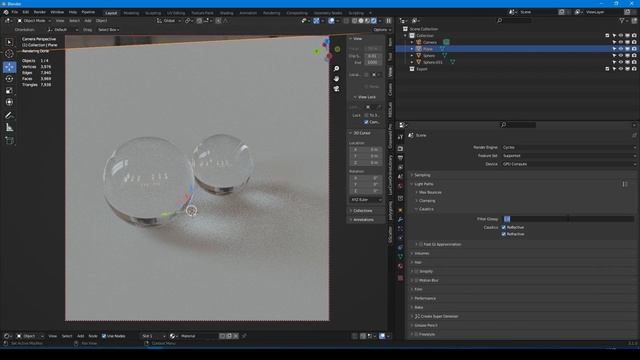Viewport: 640px width, 360px height.
Task: Open the Tool properties tab icon
Action: (400, 137)
